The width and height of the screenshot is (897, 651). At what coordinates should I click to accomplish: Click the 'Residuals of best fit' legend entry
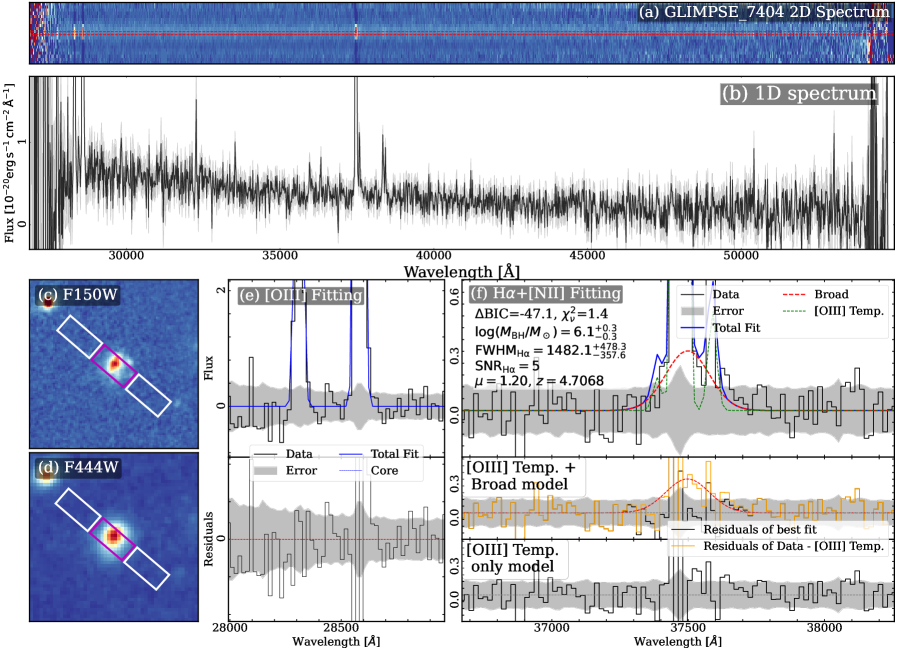[760, 526]
